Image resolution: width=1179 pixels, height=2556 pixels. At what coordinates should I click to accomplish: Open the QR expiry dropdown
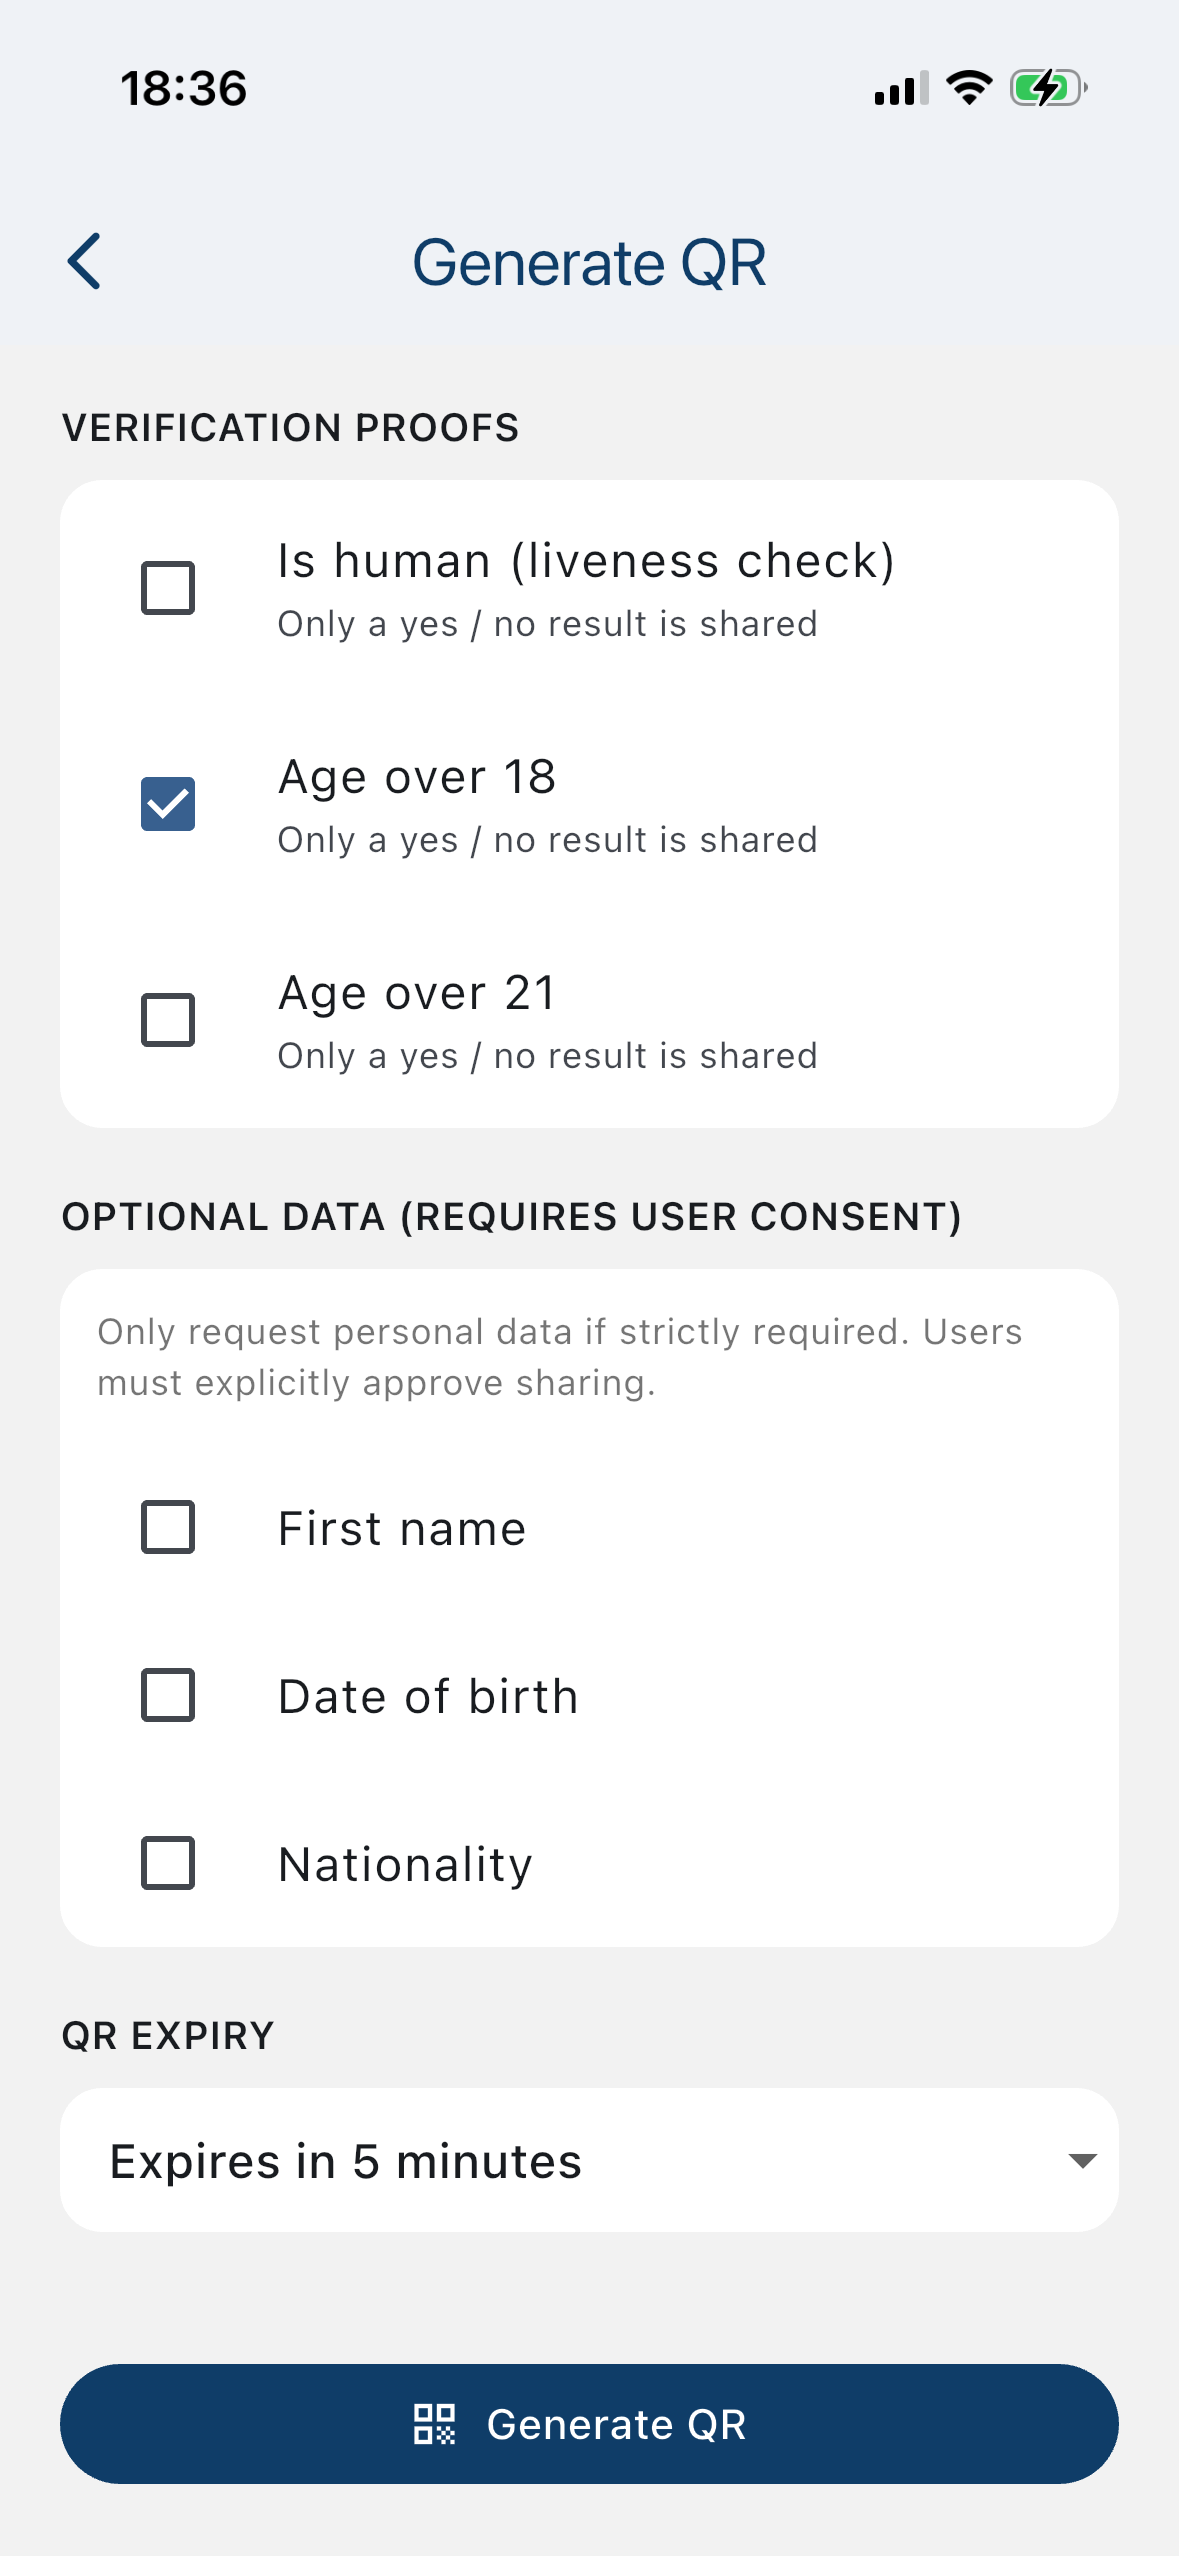pos(589,2160)
